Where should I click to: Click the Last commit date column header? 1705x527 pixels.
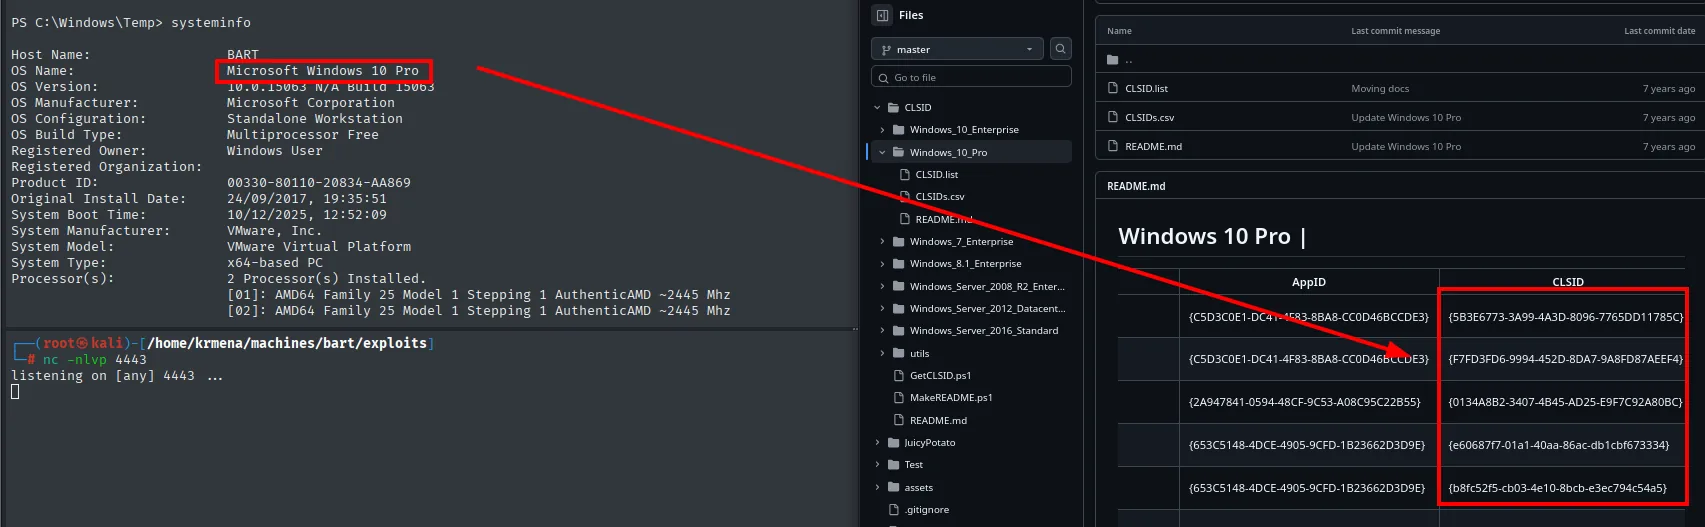pos(1659,31)
